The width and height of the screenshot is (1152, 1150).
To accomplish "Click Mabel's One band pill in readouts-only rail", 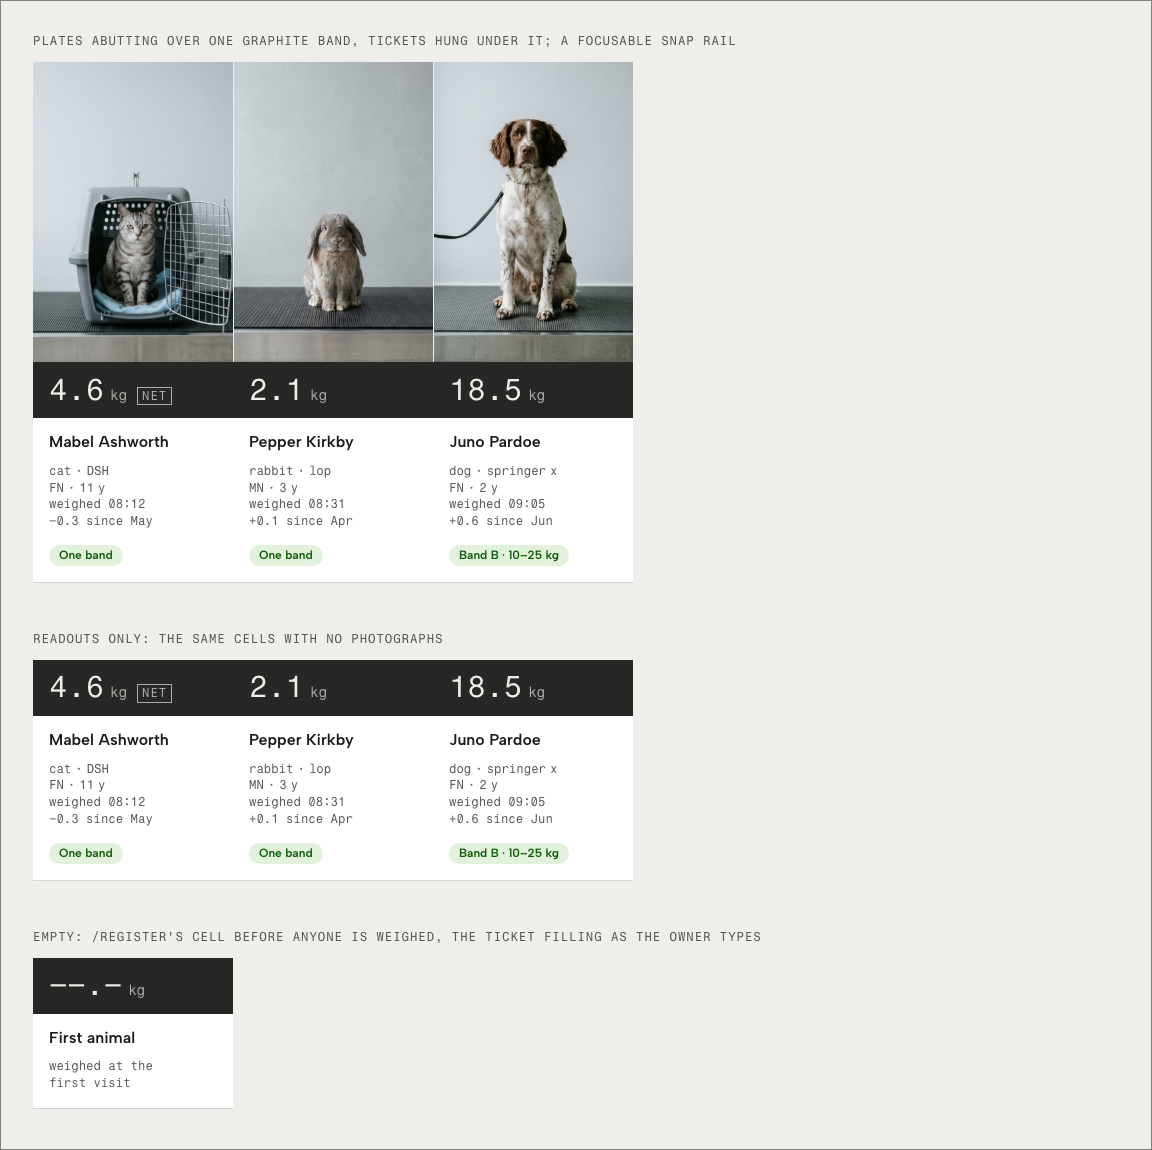I will pyautogui.click(x=86, y=853).
